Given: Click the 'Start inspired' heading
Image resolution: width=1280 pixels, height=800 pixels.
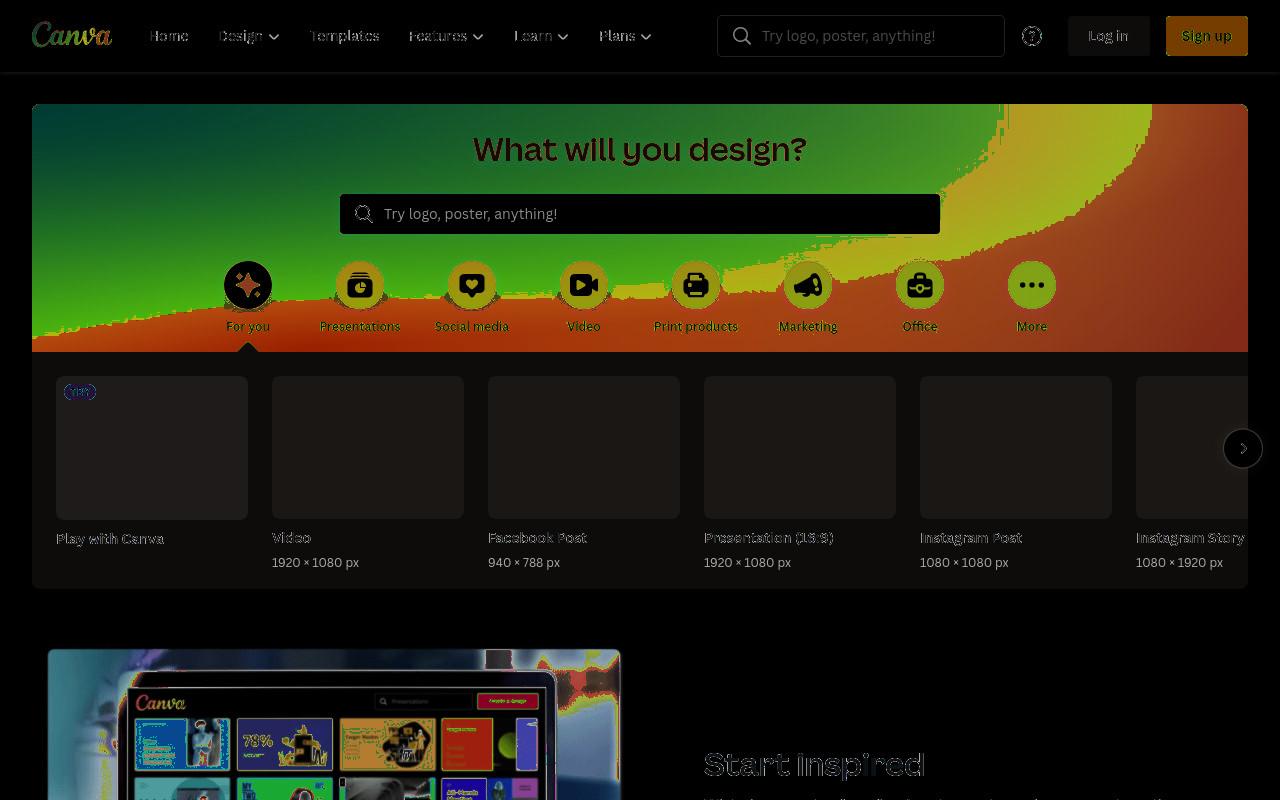Looking at the screenshot, I should 814,764.
